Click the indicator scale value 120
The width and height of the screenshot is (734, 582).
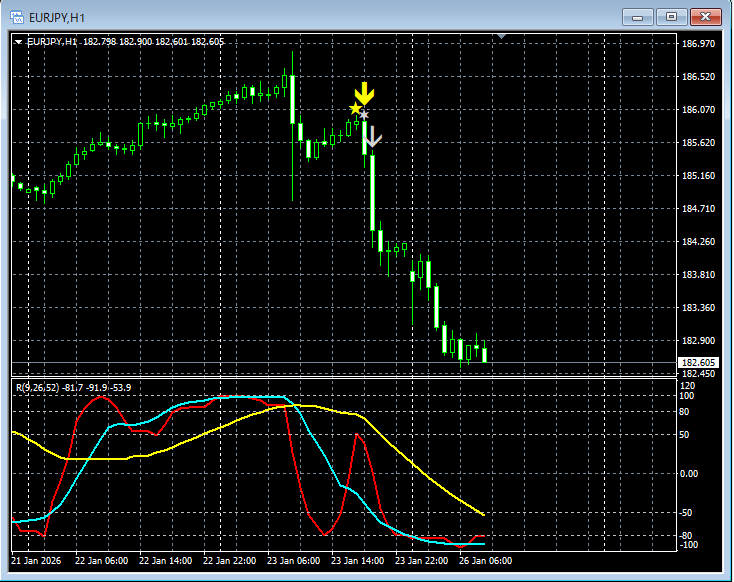click(687, 385)
